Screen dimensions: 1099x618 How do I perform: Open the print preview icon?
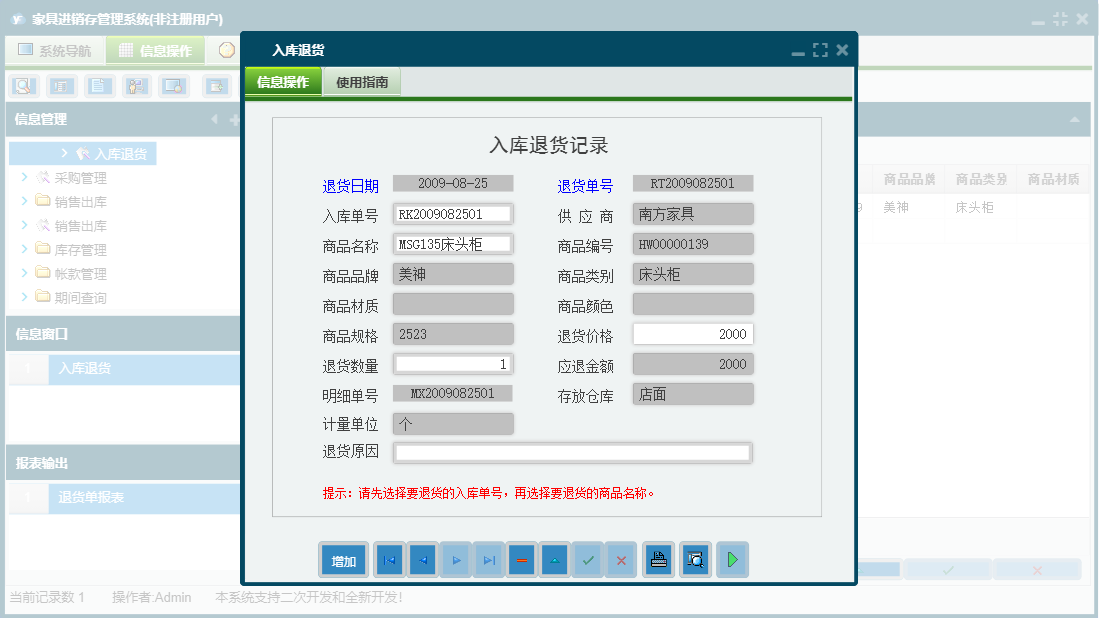pyautogui.click(x=695, y=559)
